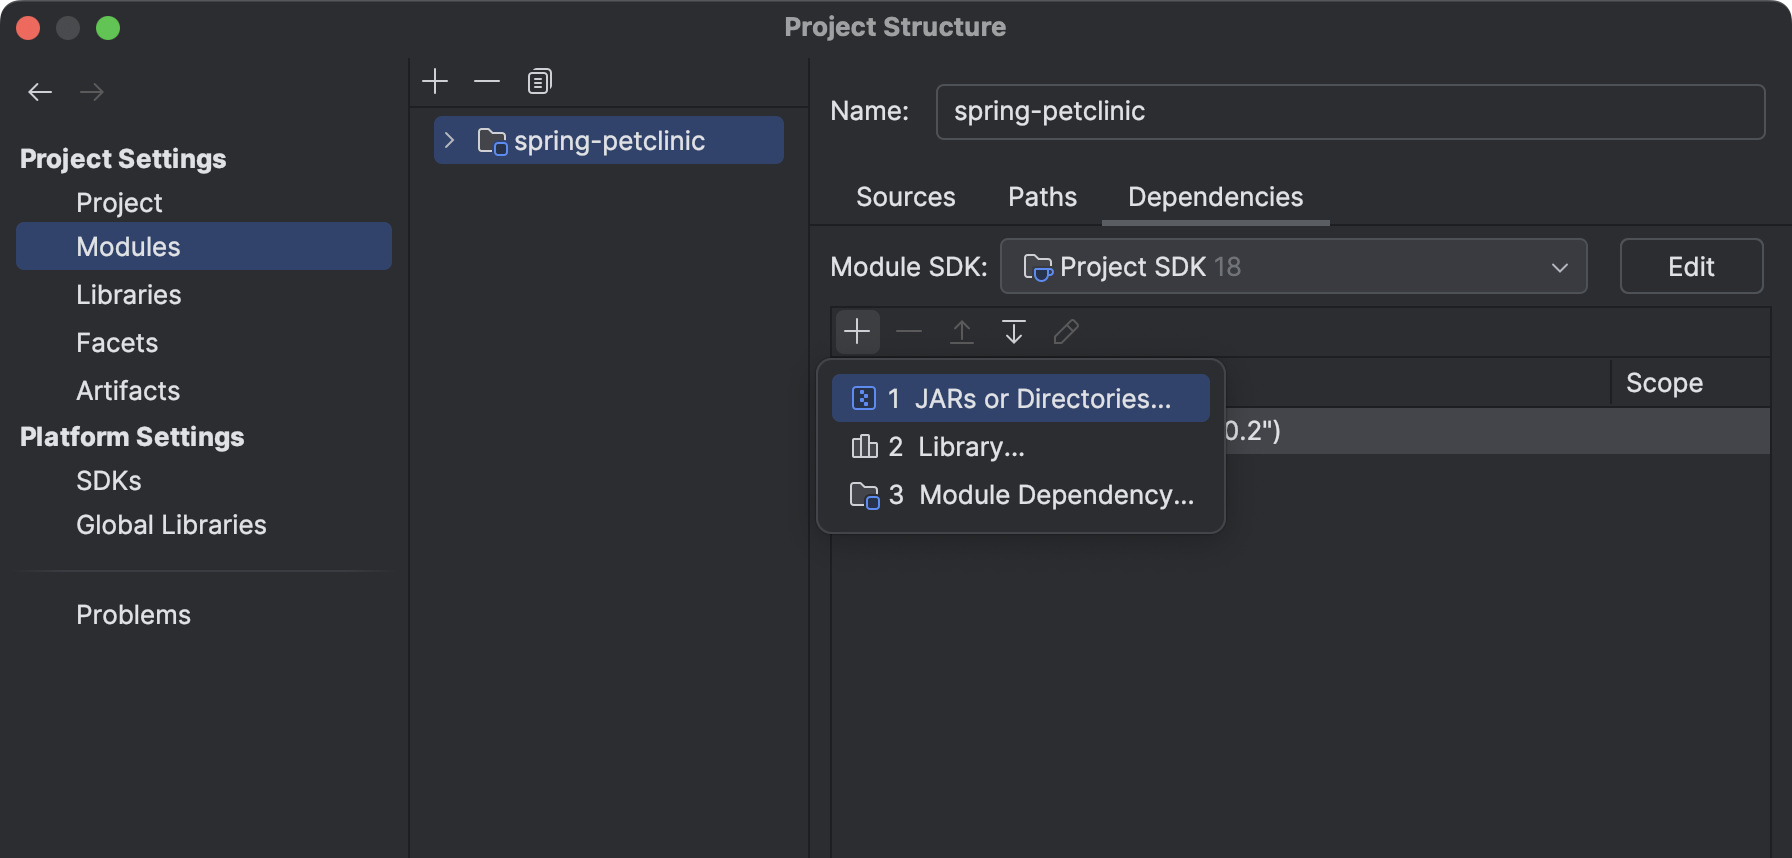1792x858 pixels.
Task: Select the Artifacts settings section
Action: [x=128, y=391]
